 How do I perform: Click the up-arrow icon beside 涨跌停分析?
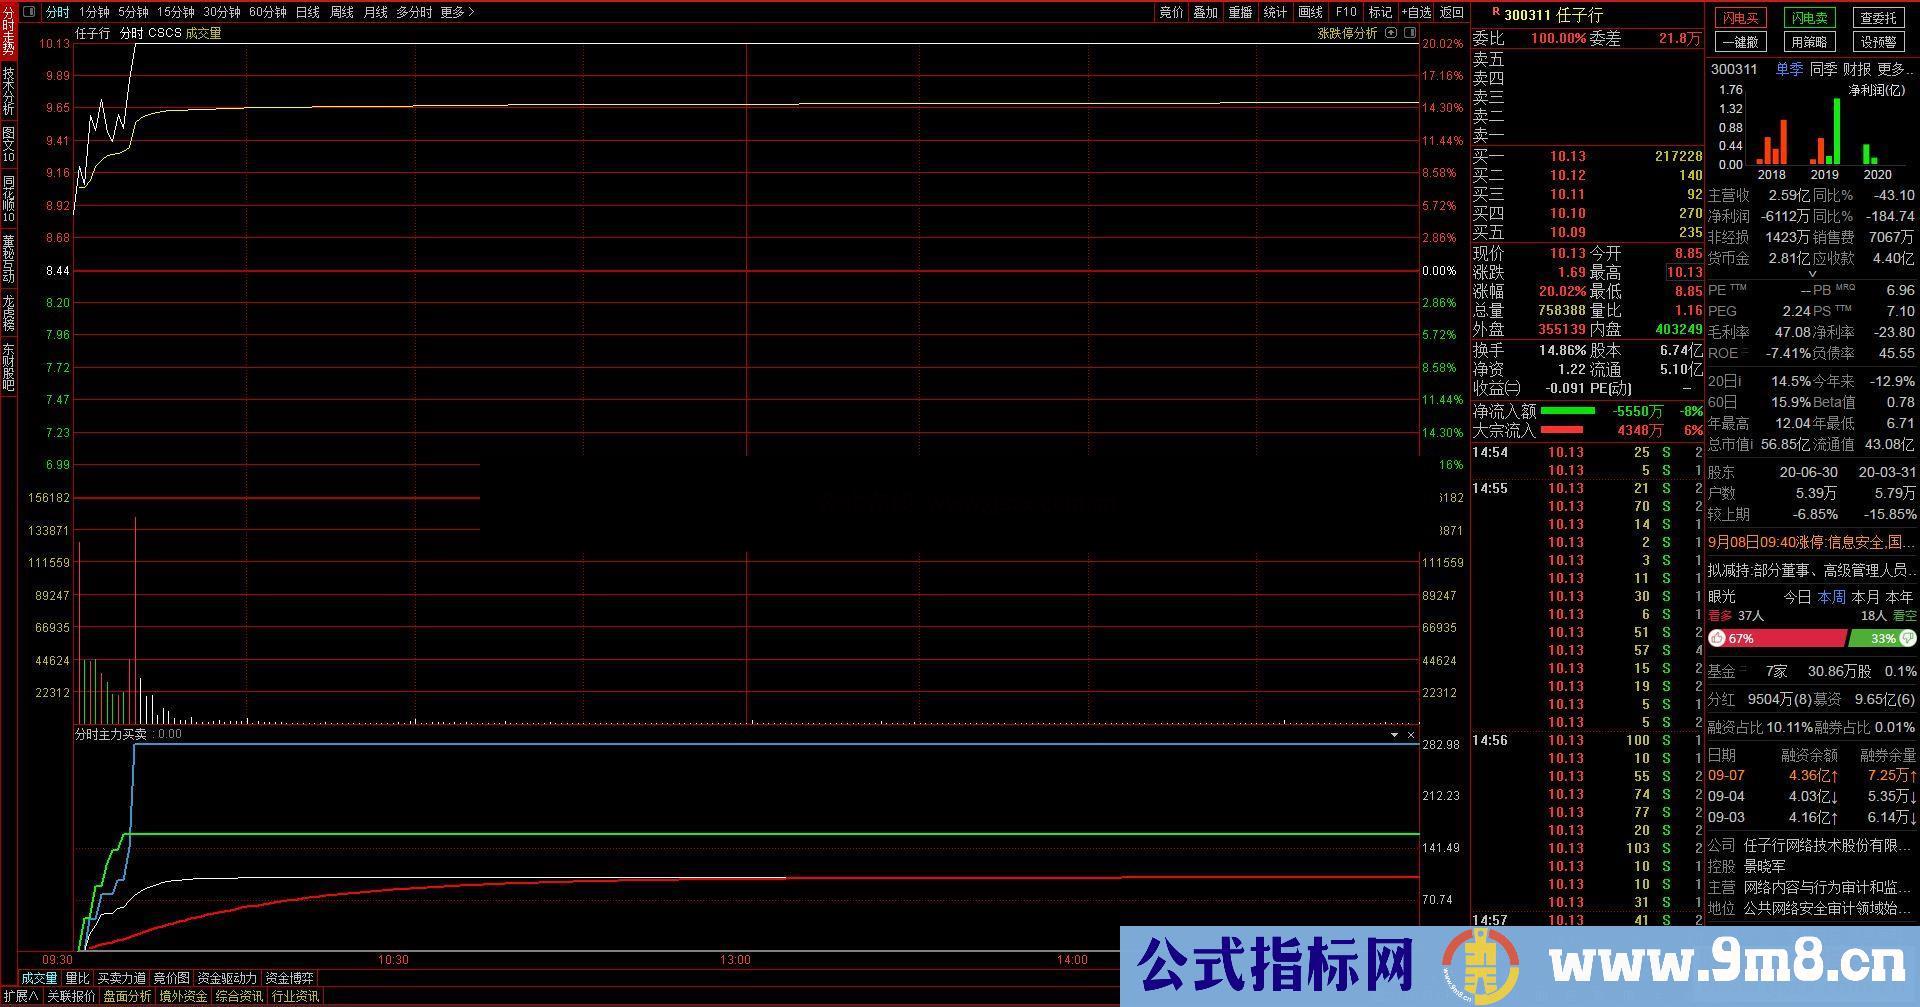pyautogui.click(x=1391, y=33)
